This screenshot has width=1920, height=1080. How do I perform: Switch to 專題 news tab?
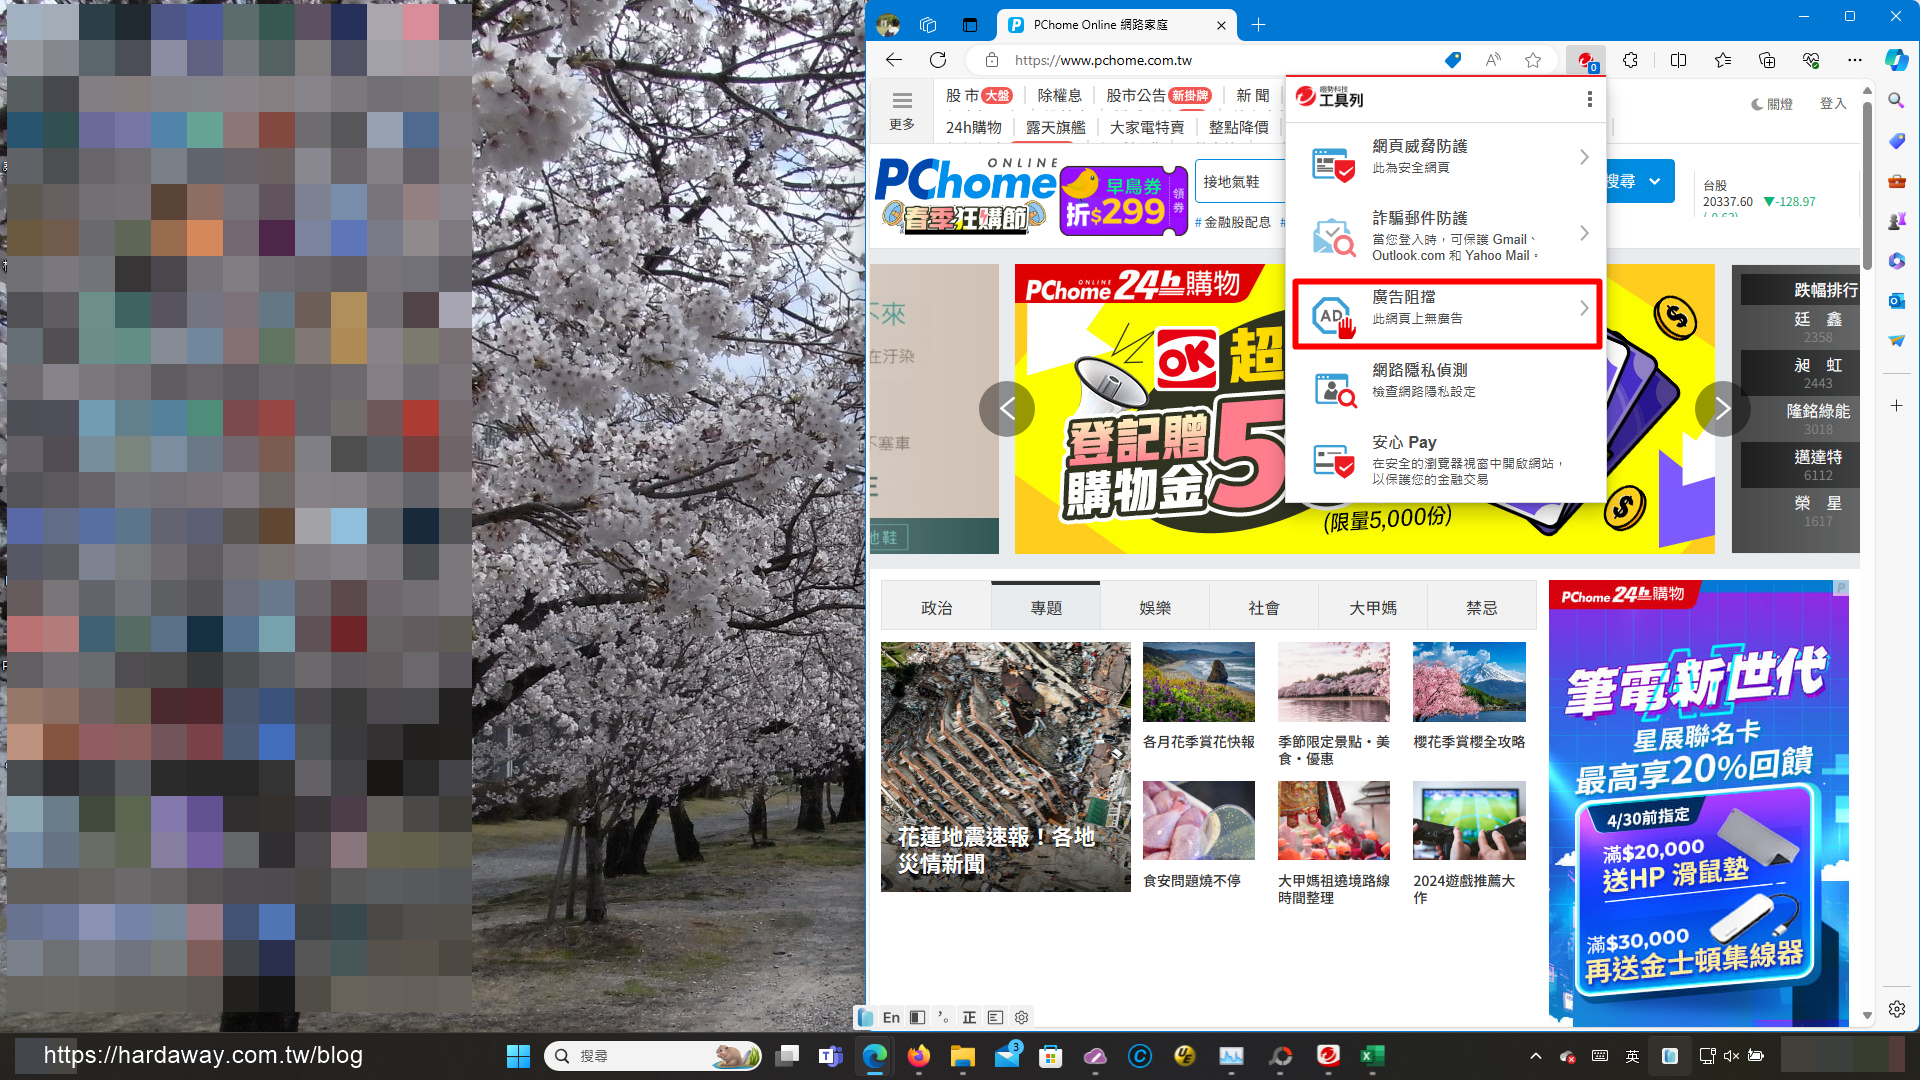click(1046, 607)
